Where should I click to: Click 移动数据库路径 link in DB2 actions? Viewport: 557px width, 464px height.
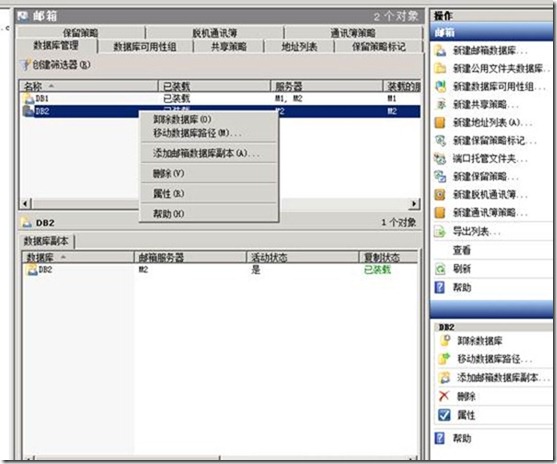point(494,359)
